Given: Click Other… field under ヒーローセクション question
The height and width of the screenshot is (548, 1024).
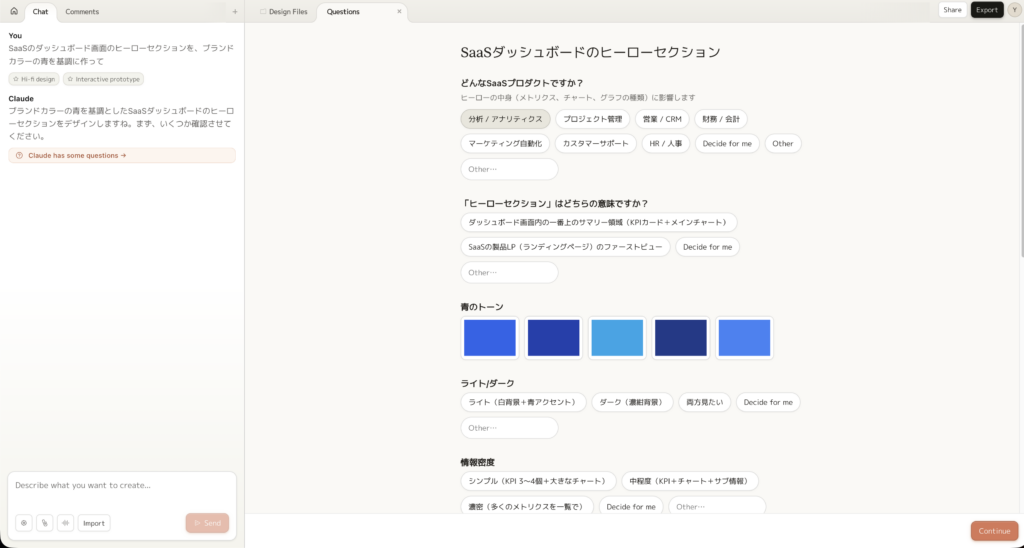Looking at the screenshot, I should coord(509,272).
